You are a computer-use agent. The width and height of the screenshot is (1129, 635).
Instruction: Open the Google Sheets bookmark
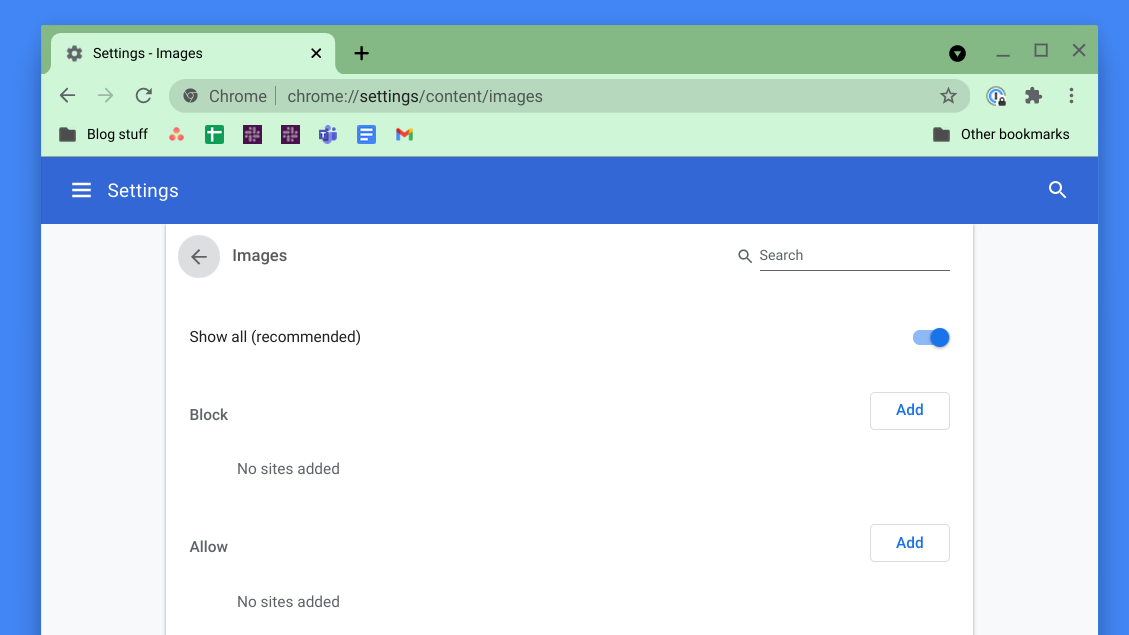coord(214,134)
